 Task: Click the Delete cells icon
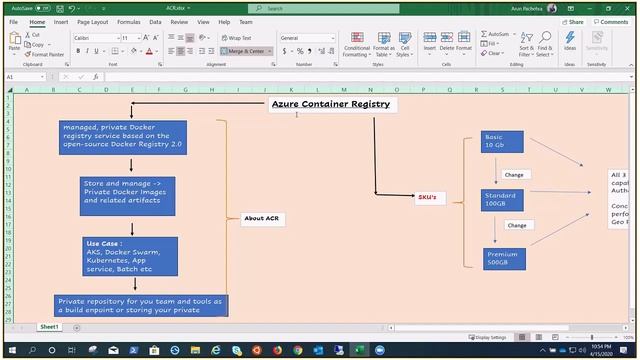click(447, 38)
